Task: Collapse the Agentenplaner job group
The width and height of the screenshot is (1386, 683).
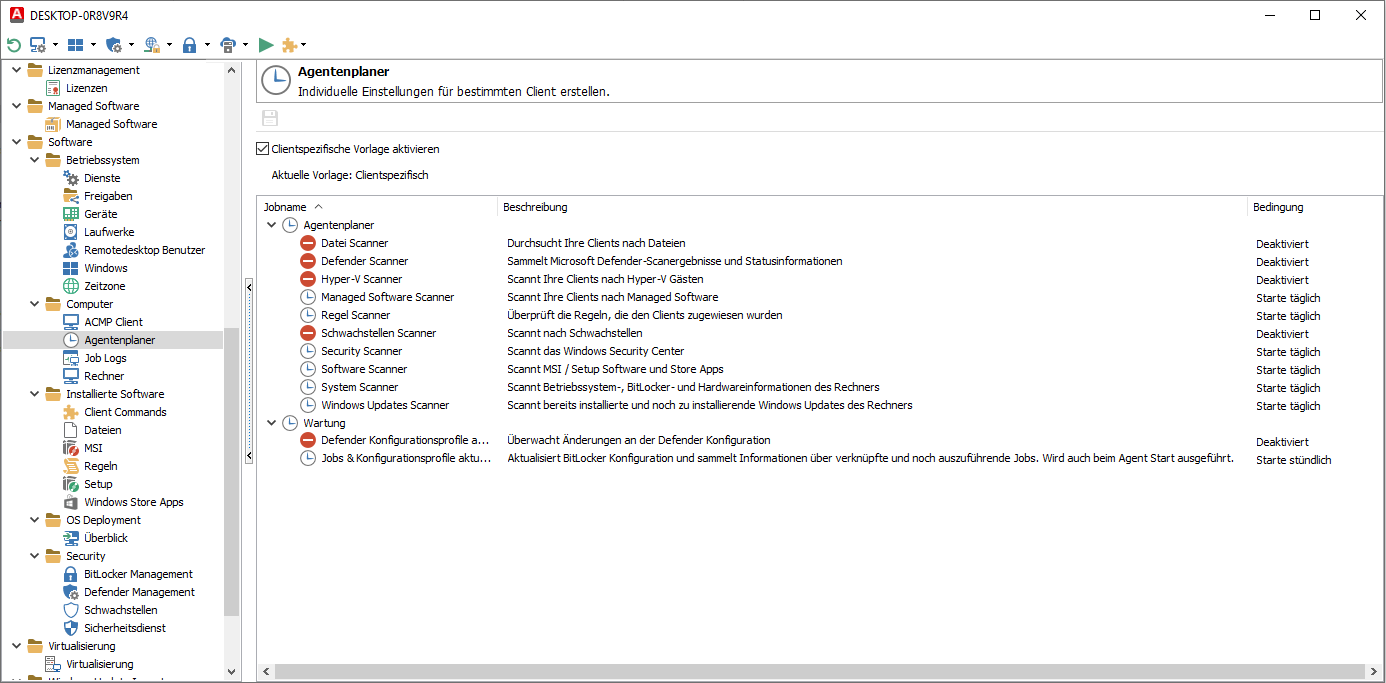Action: [x=270, y=224]
